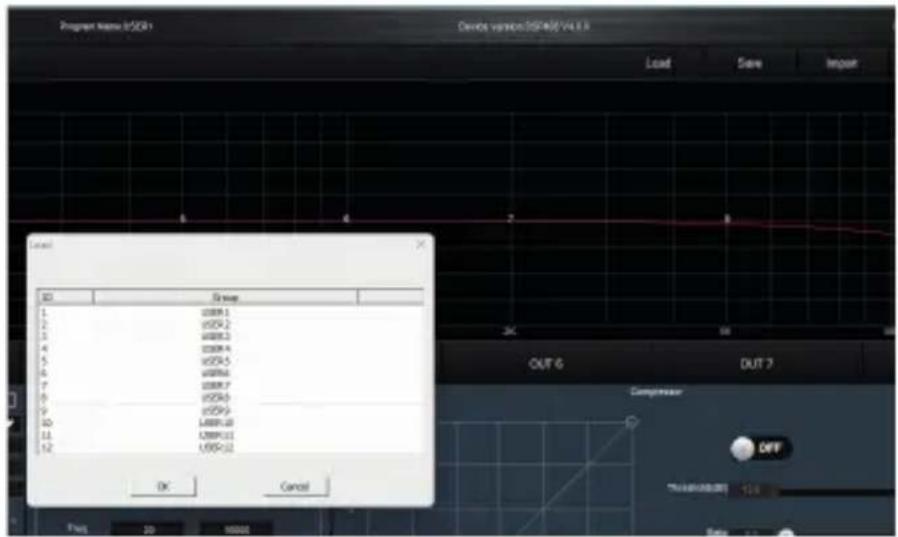Switch to the OUT 7 channel tab

[x=757, y=364]
